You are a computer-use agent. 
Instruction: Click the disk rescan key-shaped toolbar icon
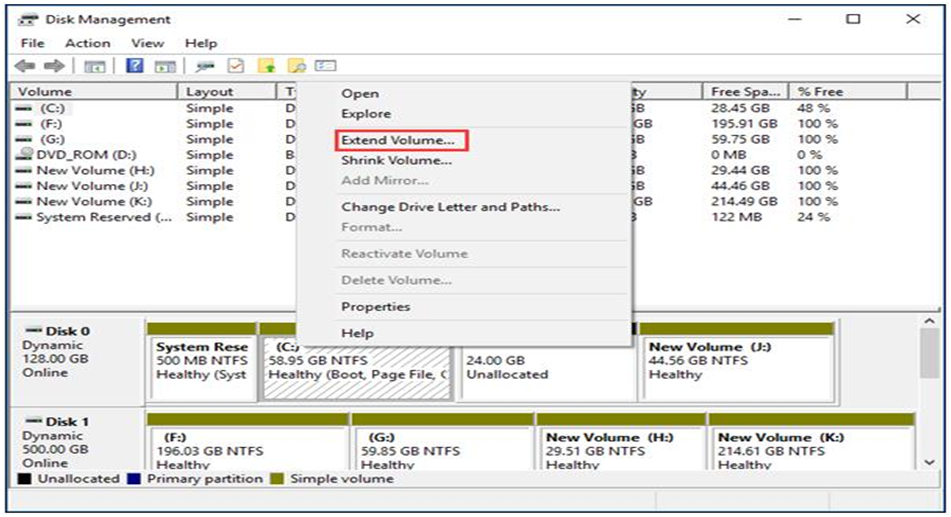[x=205, y=66]
